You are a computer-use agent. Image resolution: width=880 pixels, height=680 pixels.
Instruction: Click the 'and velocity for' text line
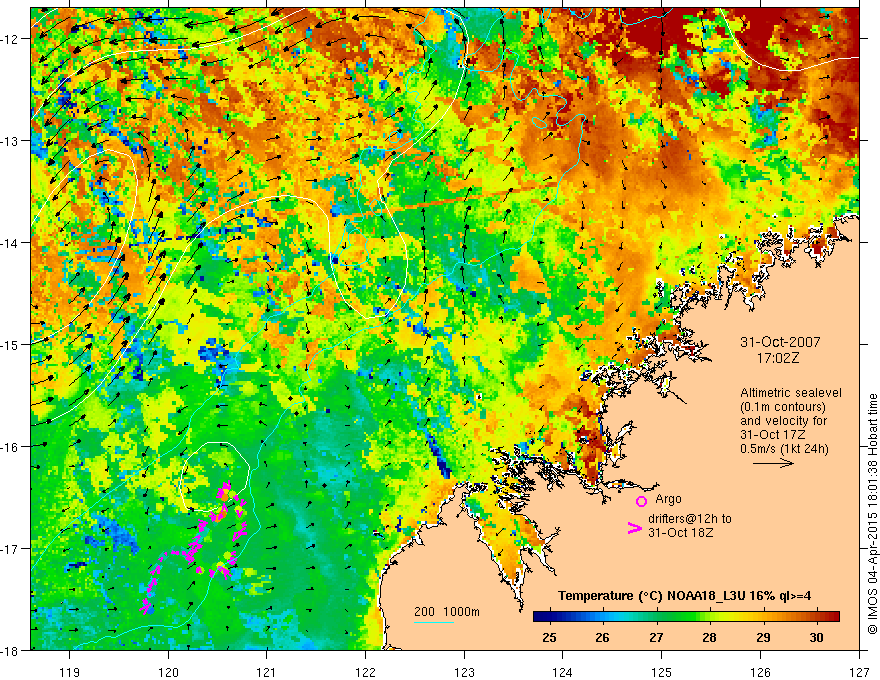783,421
